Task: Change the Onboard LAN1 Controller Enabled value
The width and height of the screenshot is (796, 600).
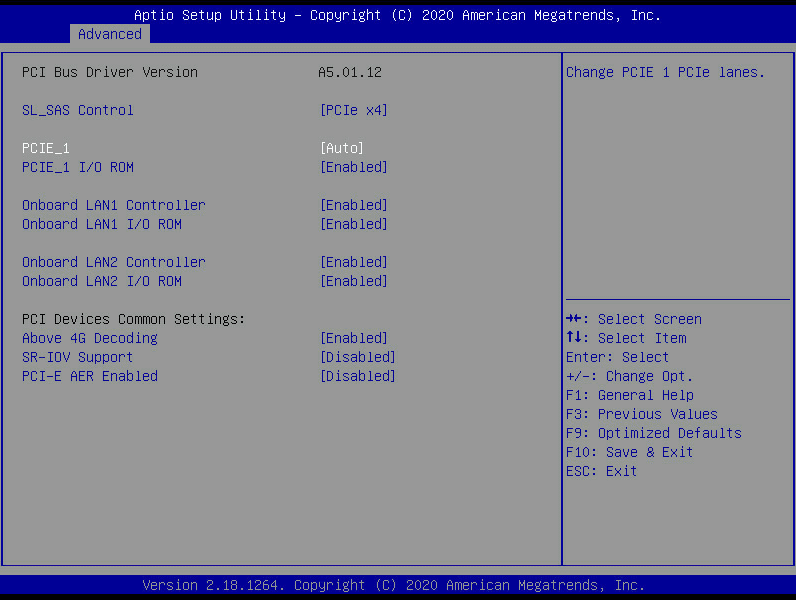Action: coord(354,206)
